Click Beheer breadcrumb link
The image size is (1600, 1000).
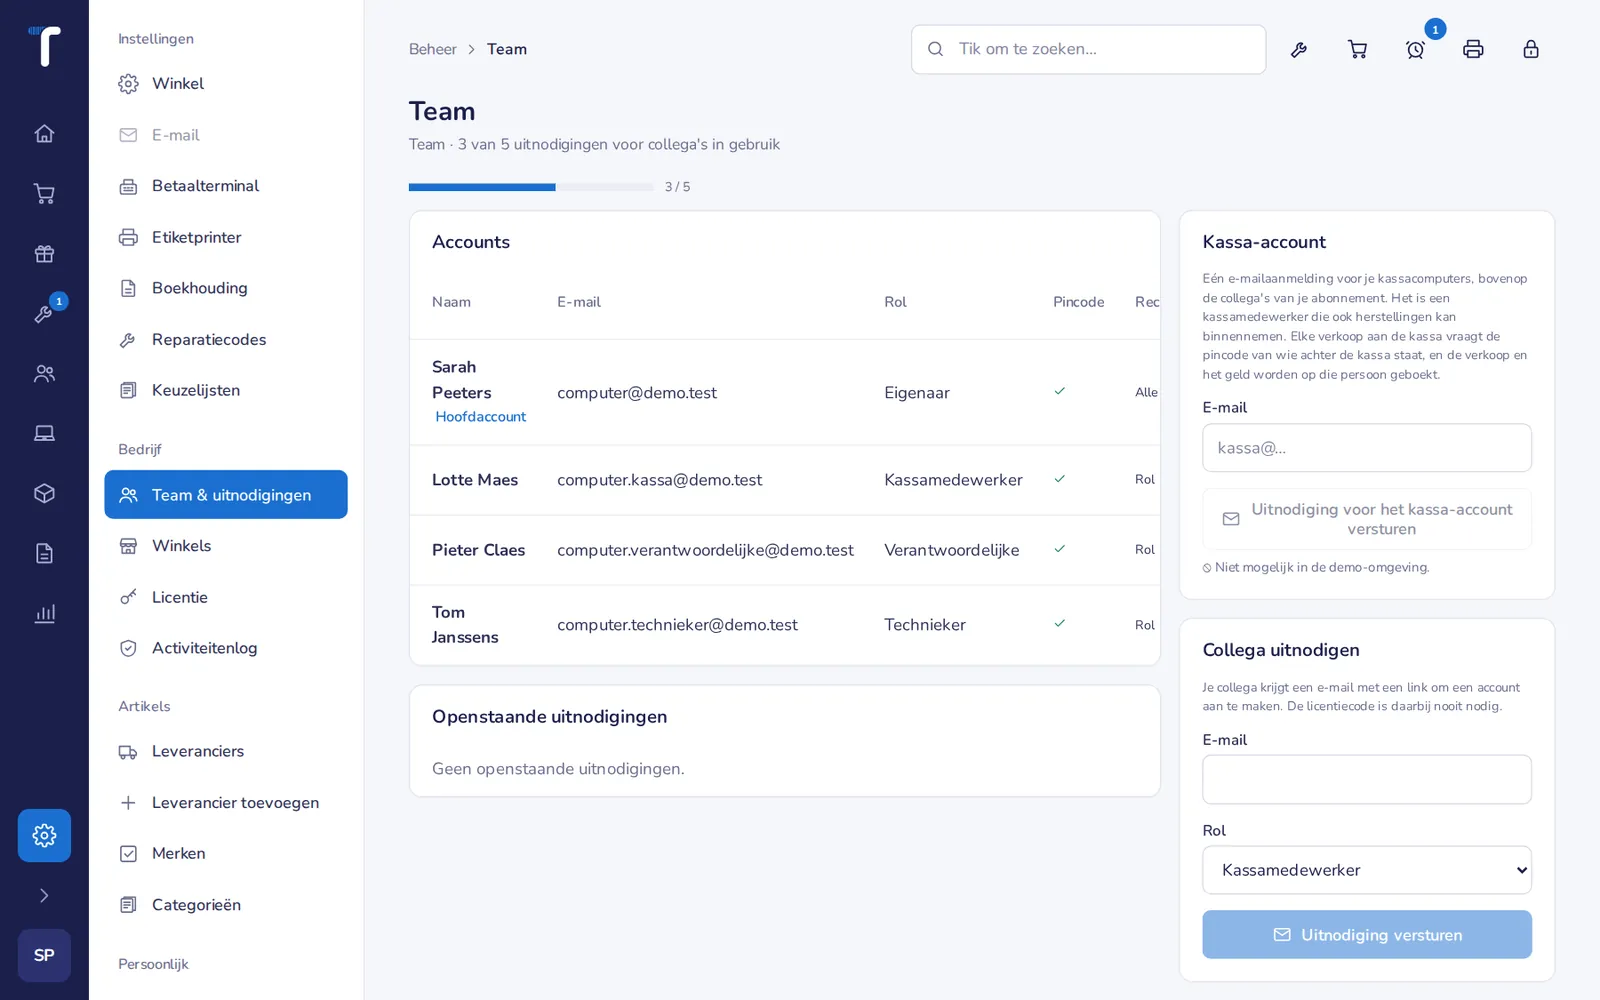432,49
